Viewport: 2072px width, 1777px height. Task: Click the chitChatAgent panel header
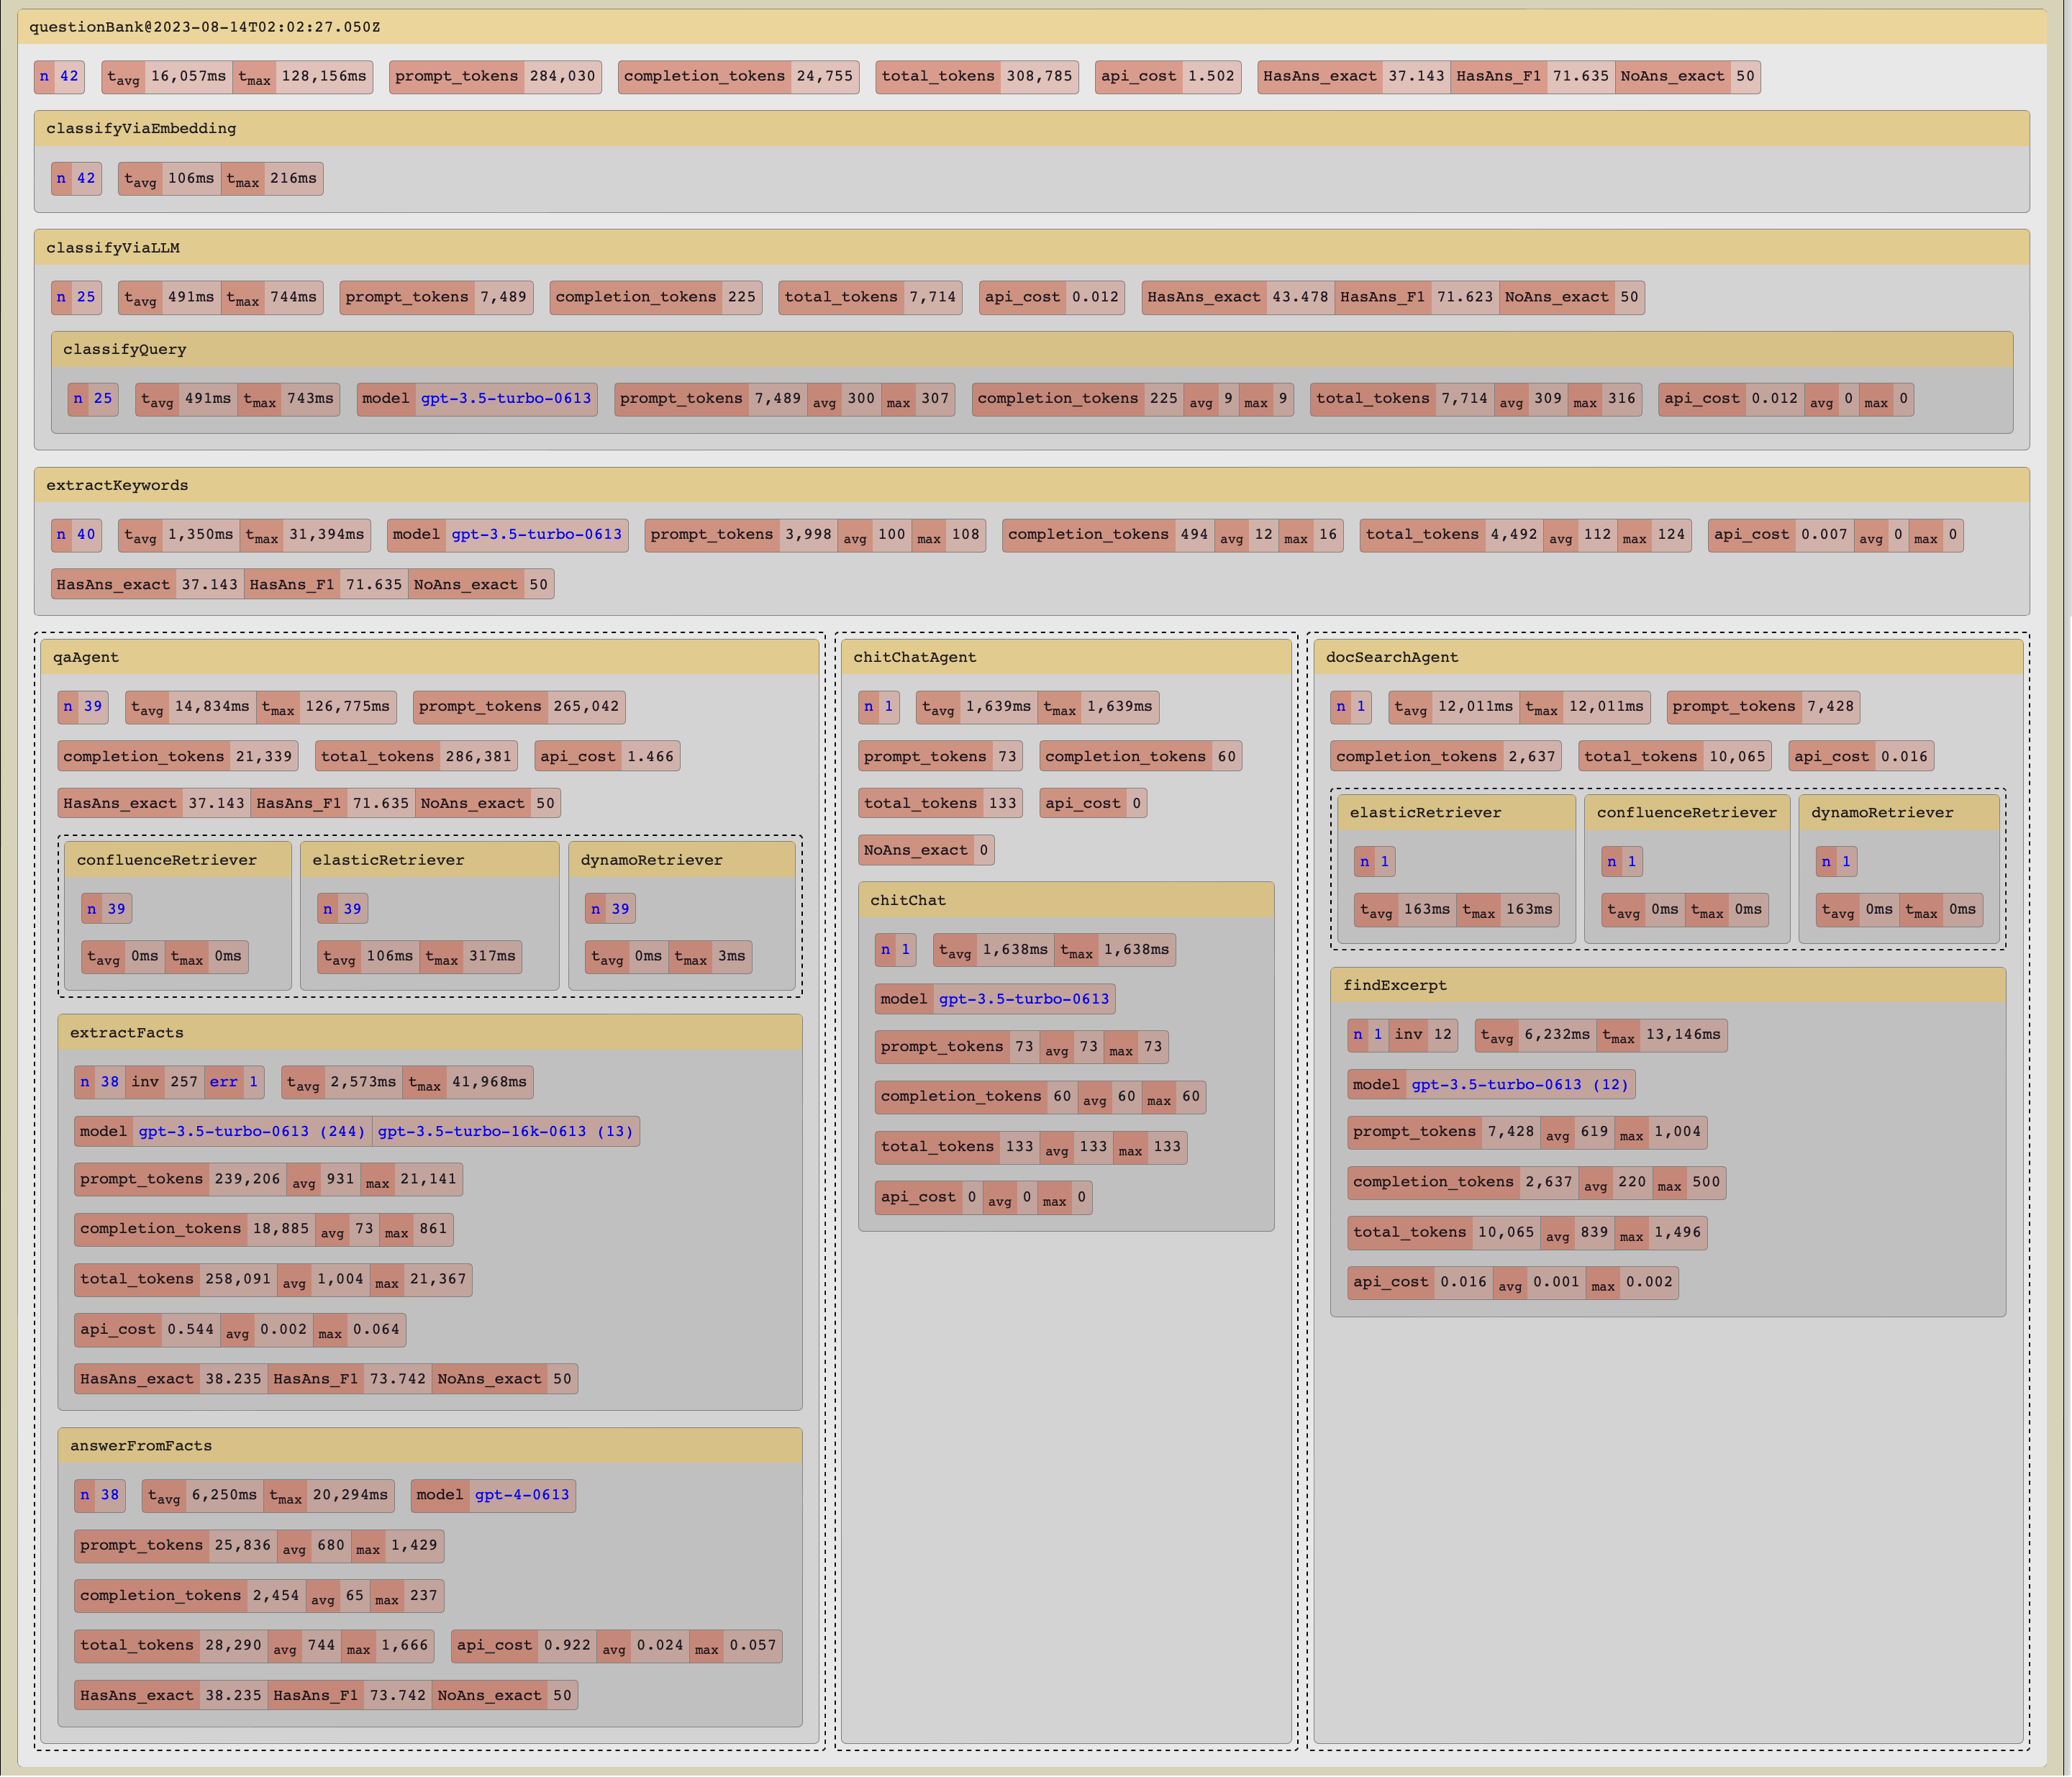(x=914, y=657)
